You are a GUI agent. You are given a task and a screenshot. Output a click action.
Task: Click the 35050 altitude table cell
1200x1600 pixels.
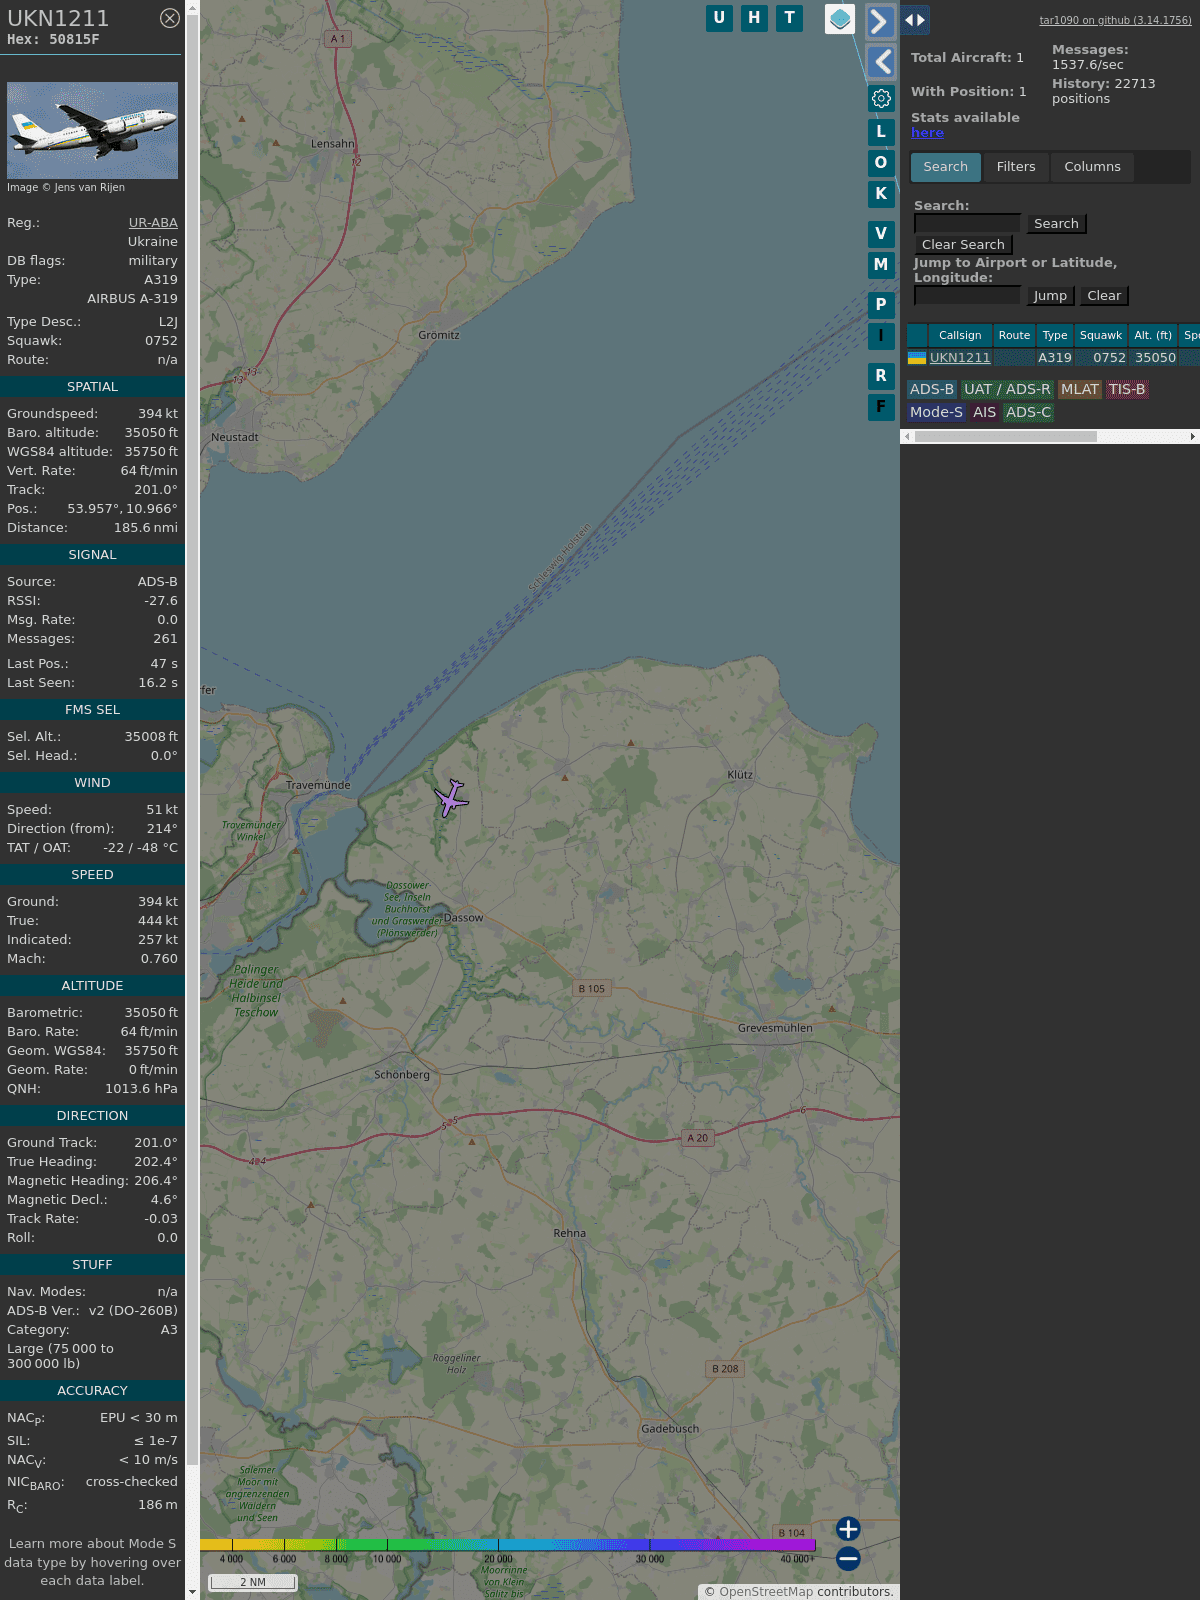pos(1155,358)
